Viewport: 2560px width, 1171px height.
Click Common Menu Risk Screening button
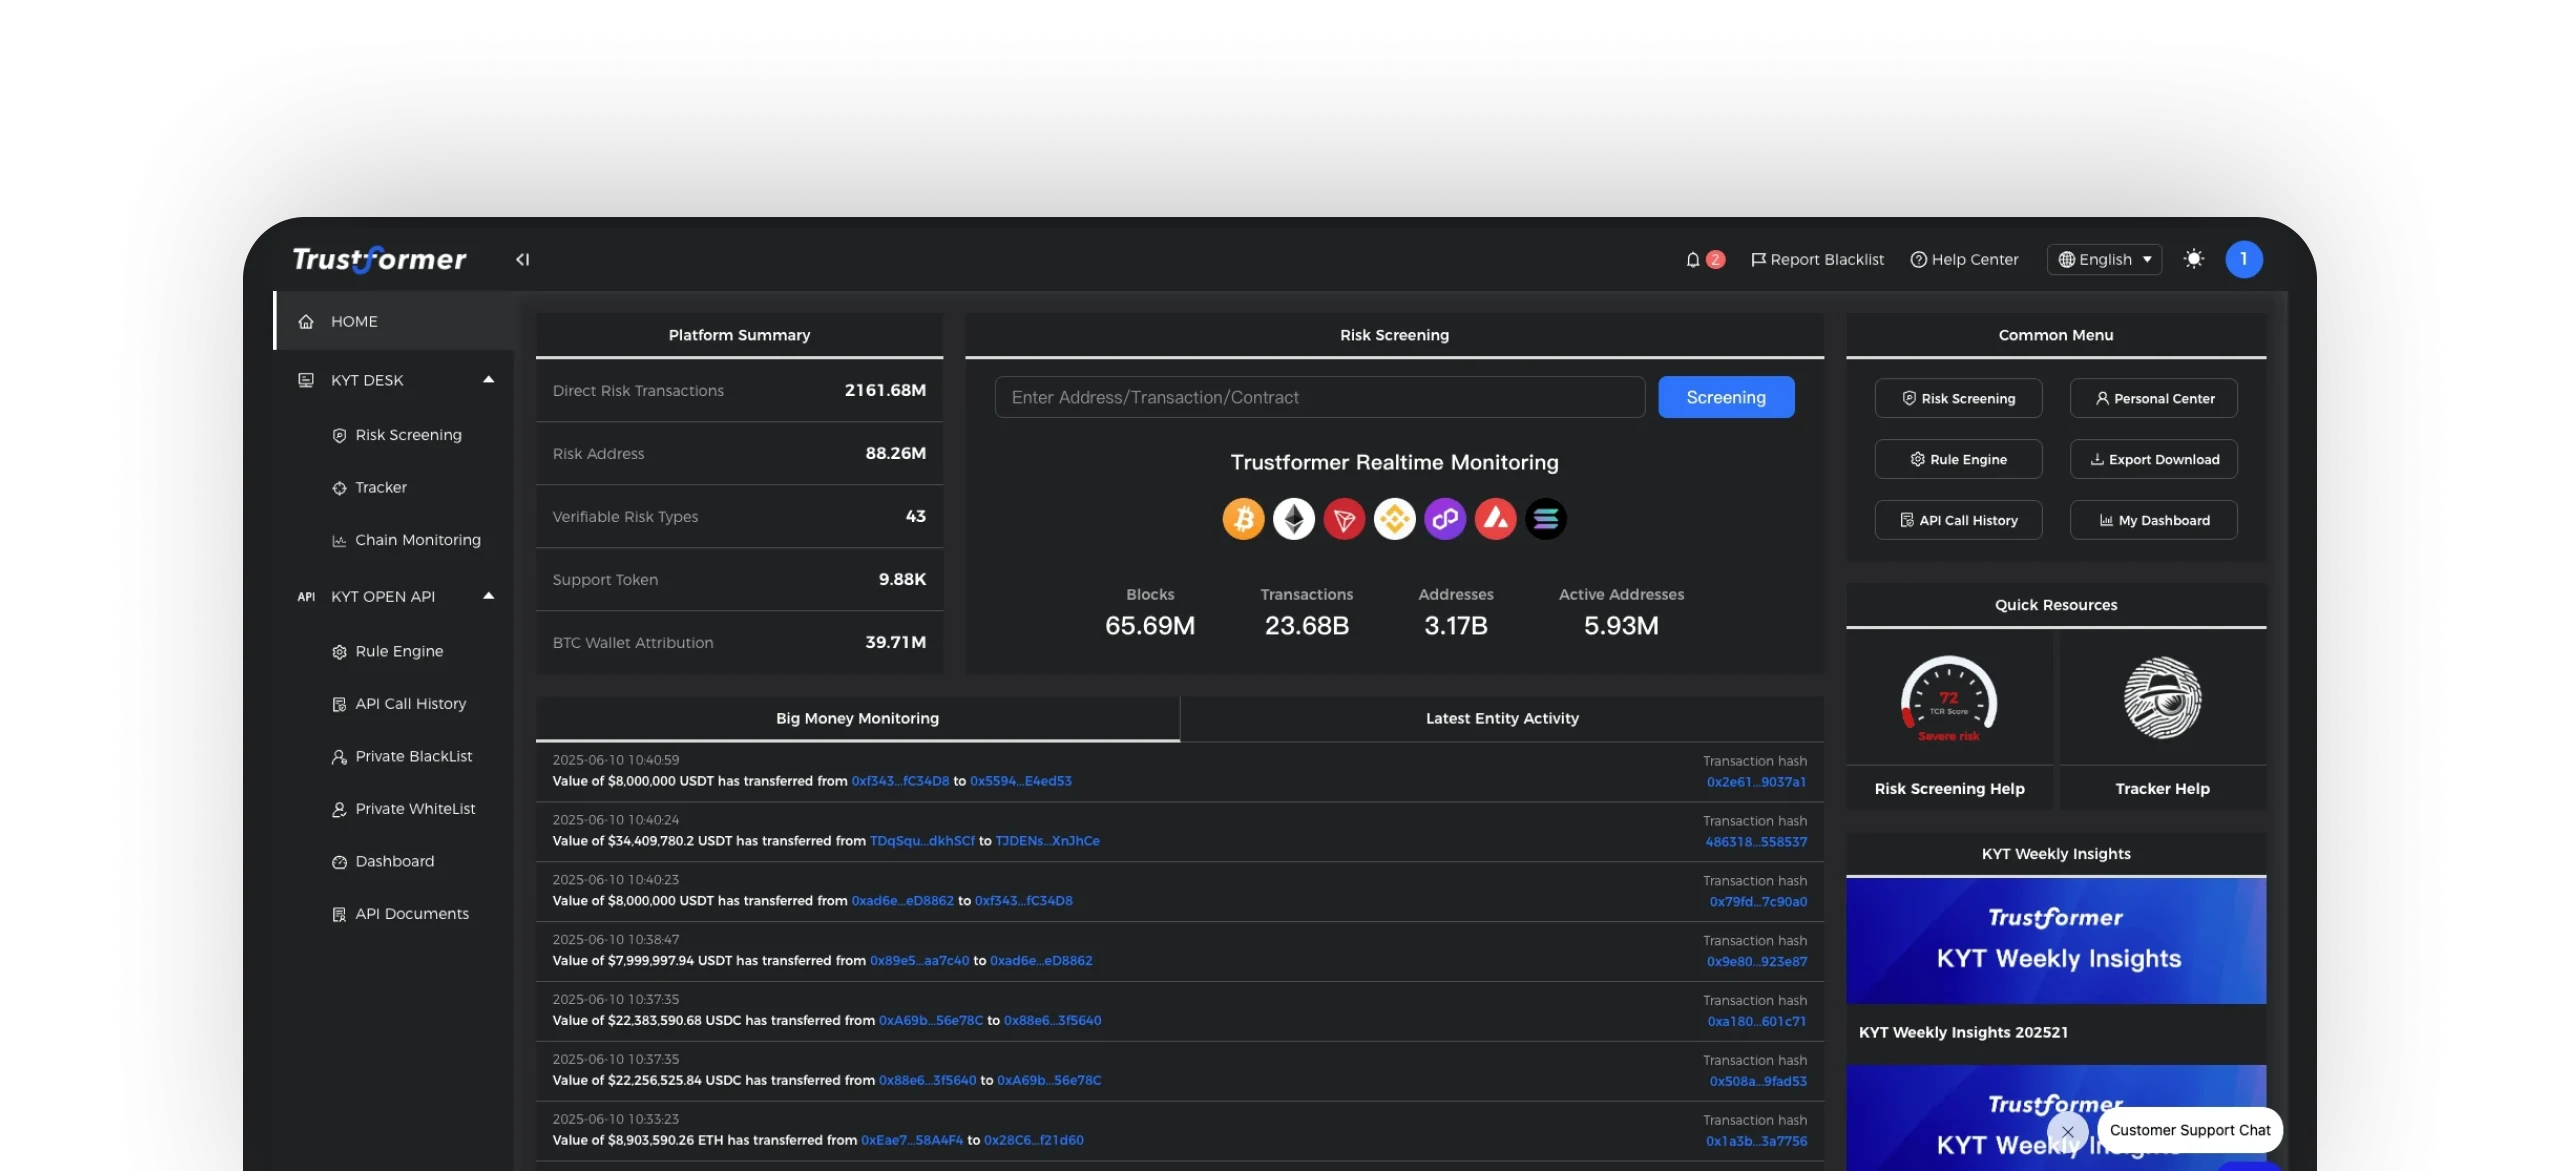(1958, 398)
